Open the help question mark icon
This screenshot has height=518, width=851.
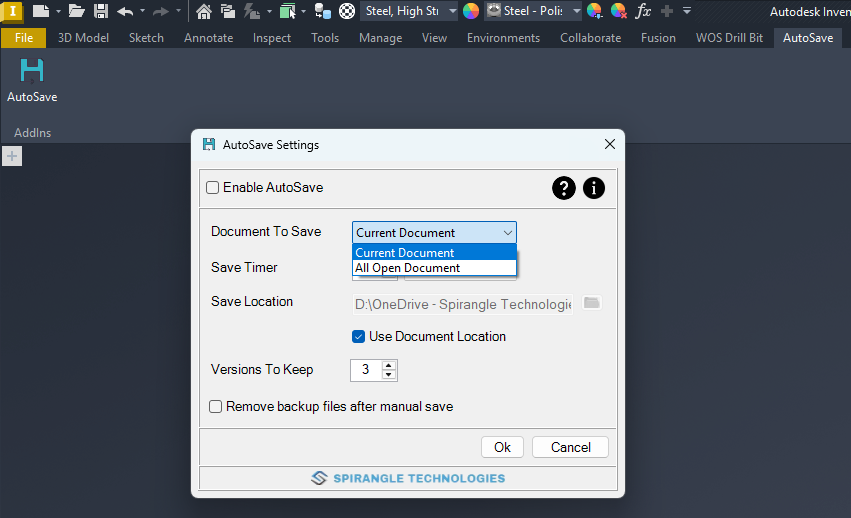pyautogui.click(x=563, y=188)
